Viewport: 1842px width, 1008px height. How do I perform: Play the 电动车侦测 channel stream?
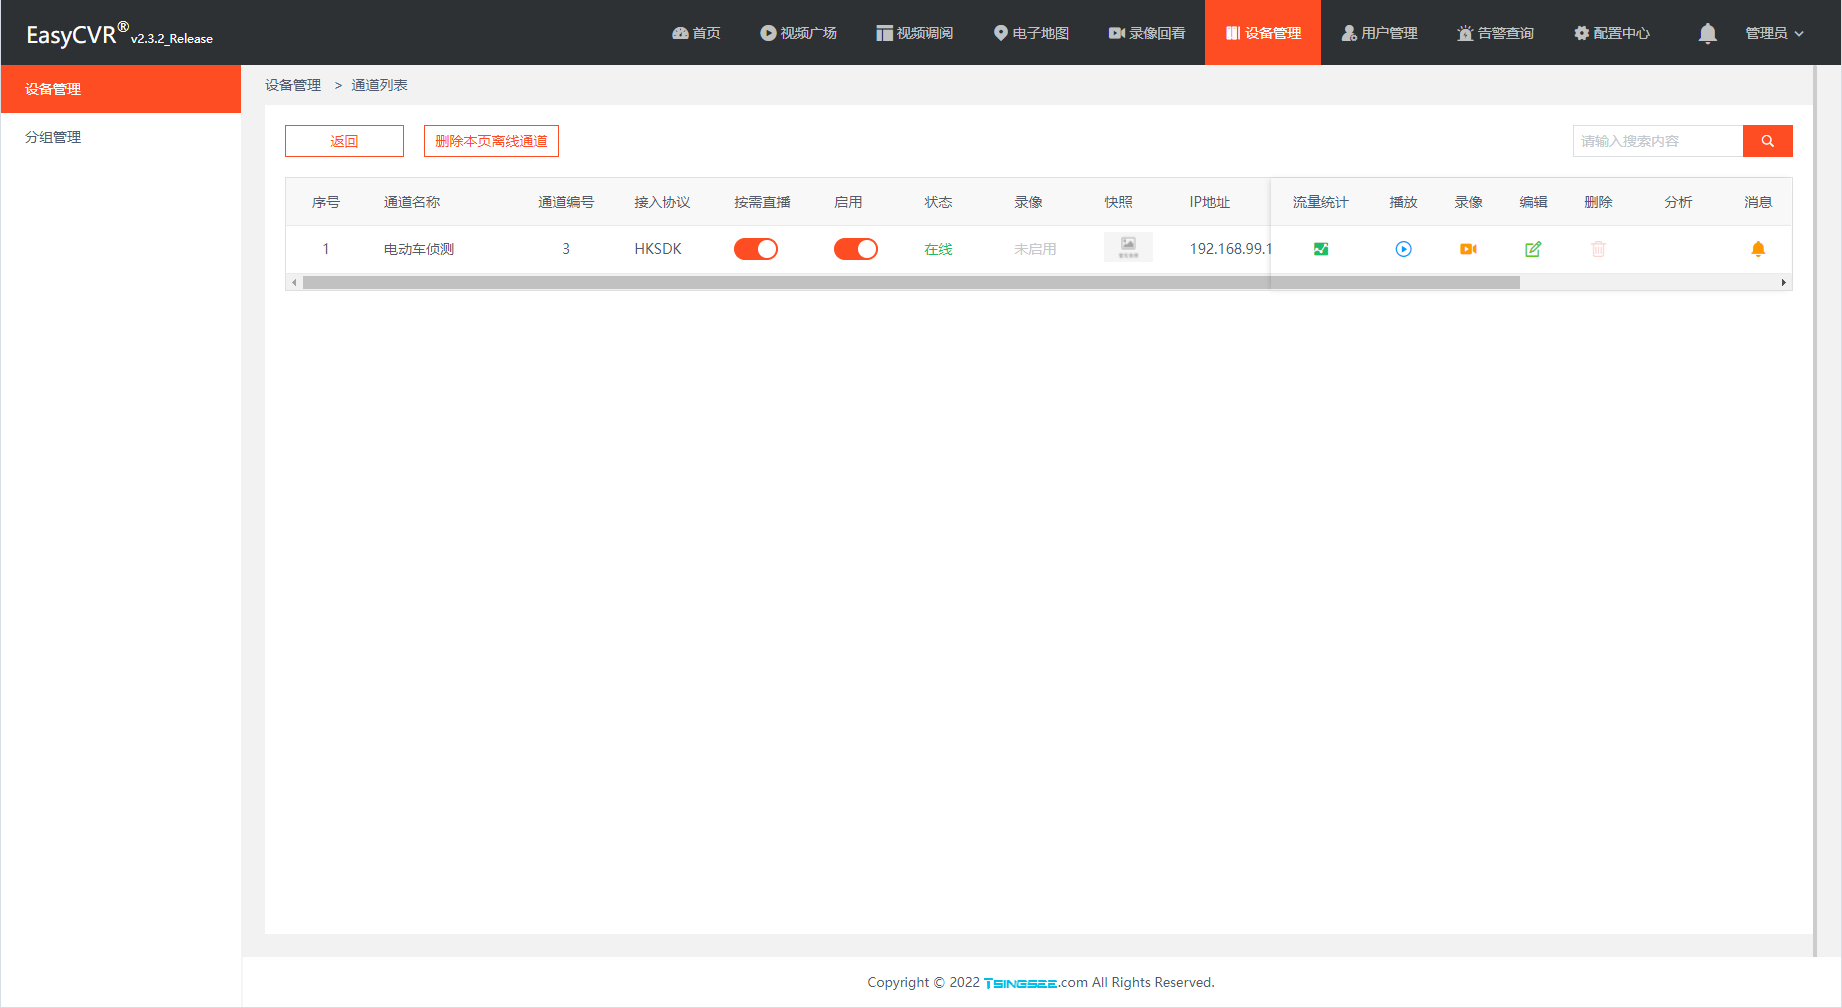1403,249
